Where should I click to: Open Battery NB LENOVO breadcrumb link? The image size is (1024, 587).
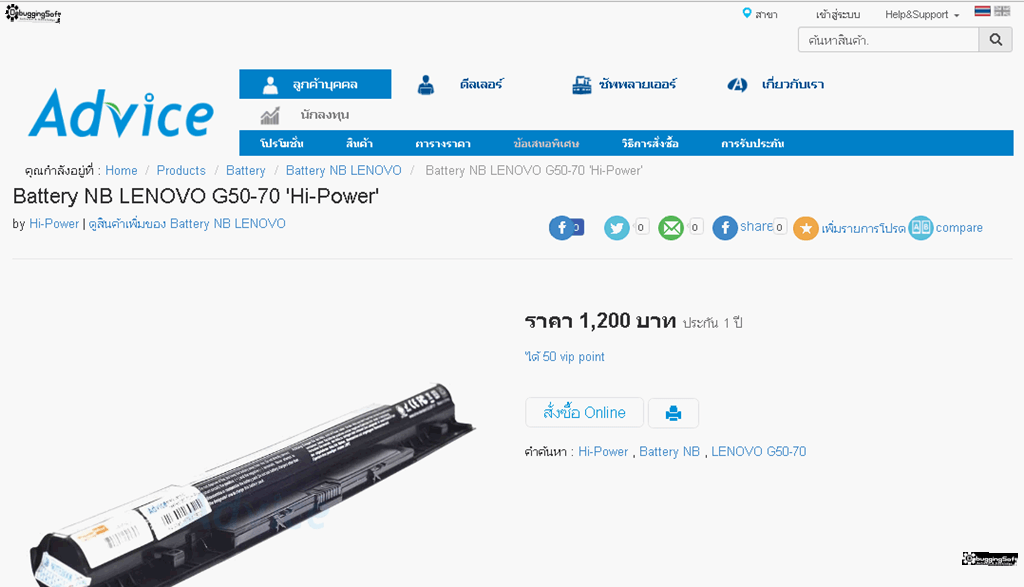[344, 170]
